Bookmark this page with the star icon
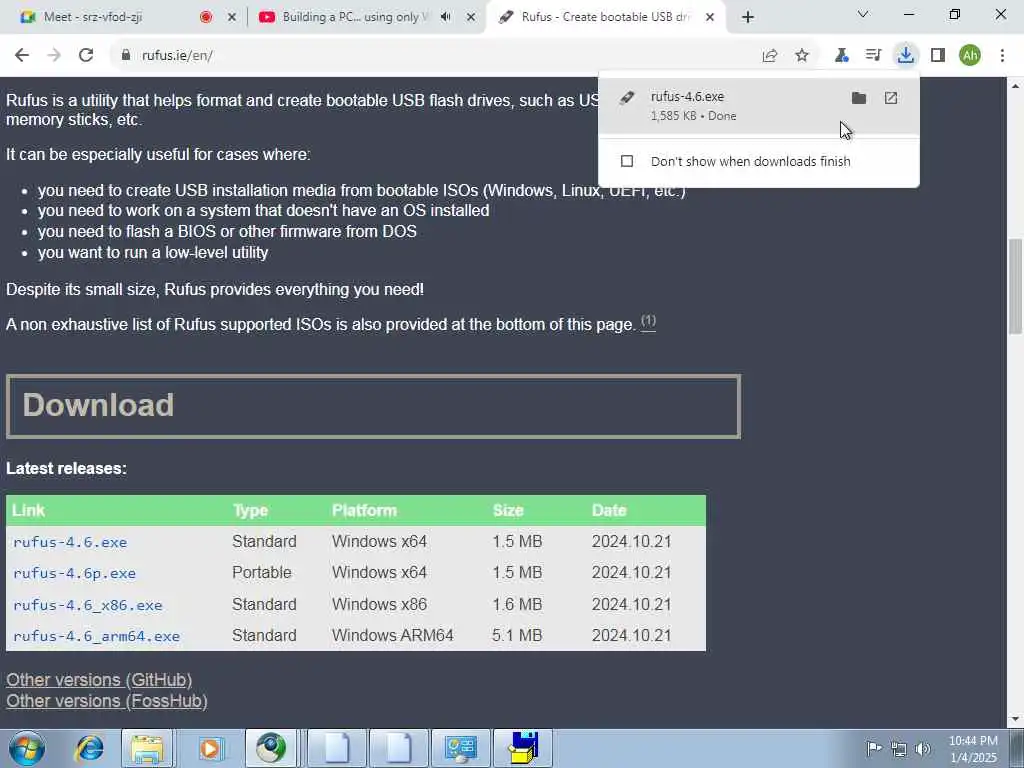 pyautogui.click(x=802, y=56)
